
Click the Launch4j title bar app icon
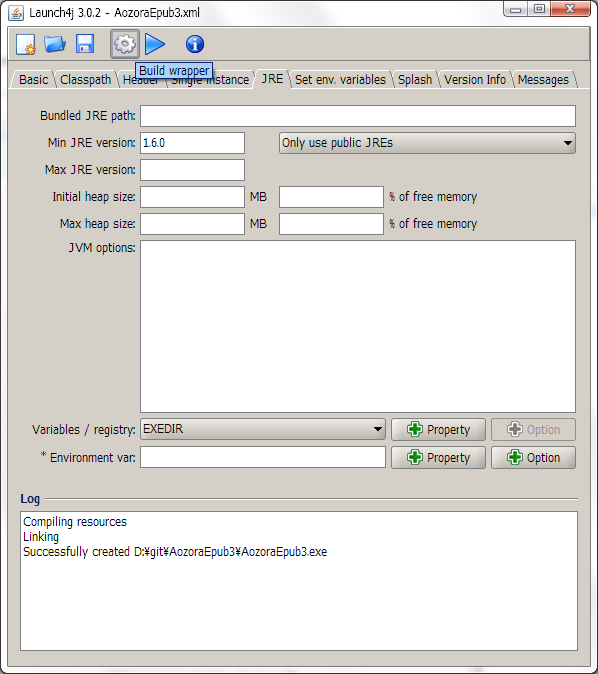[x=16, y=13]
